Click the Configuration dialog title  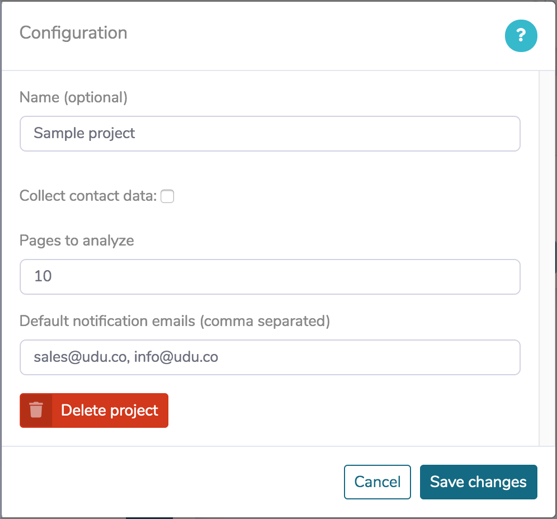point(74,33)
